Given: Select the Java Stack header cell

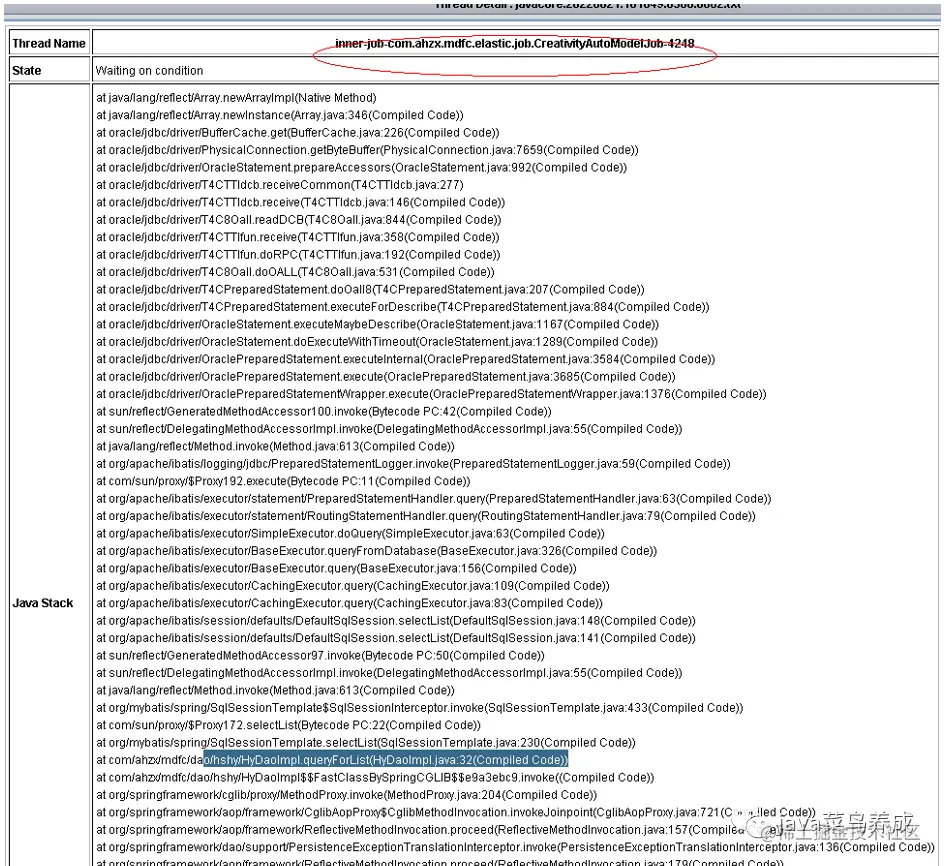Looking at the screenshot, I should [49, 603].
